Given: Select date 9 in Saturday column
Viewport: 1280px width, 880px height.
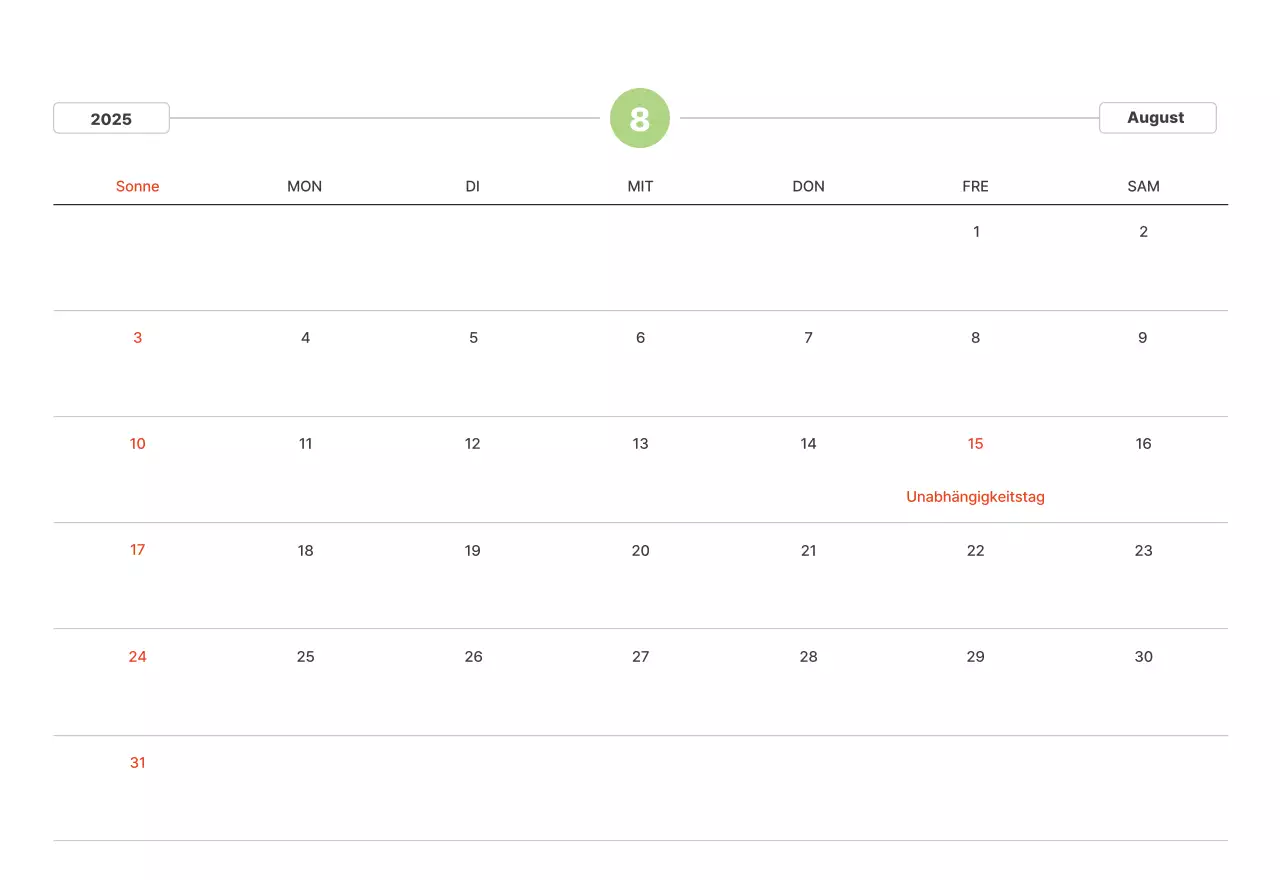Looking at the screenshot, I should 1143,338.
